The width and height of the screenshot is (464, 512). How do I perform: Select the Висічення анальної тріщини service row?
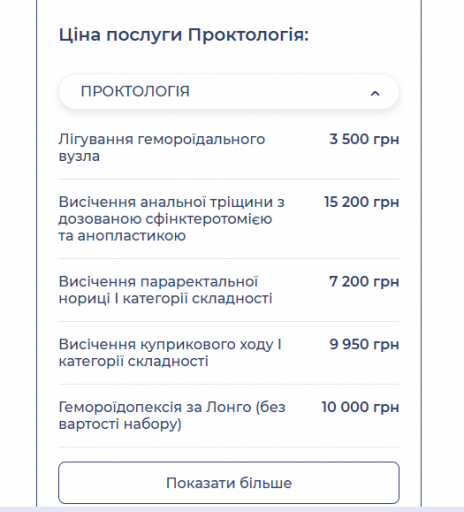click(229, 219)
